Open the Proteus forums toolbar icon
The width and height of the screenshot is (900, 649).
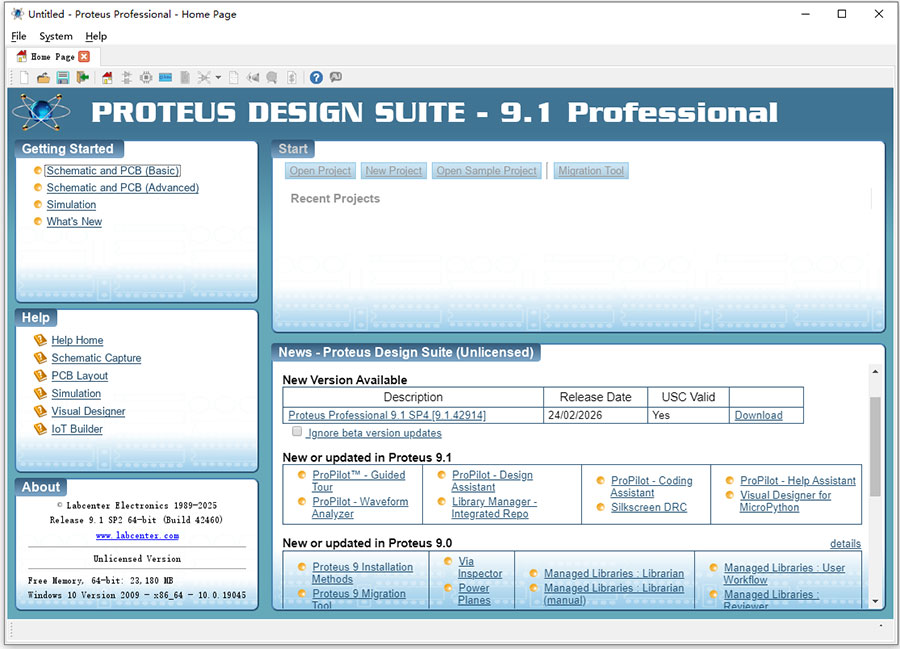(x=334, y=76)
